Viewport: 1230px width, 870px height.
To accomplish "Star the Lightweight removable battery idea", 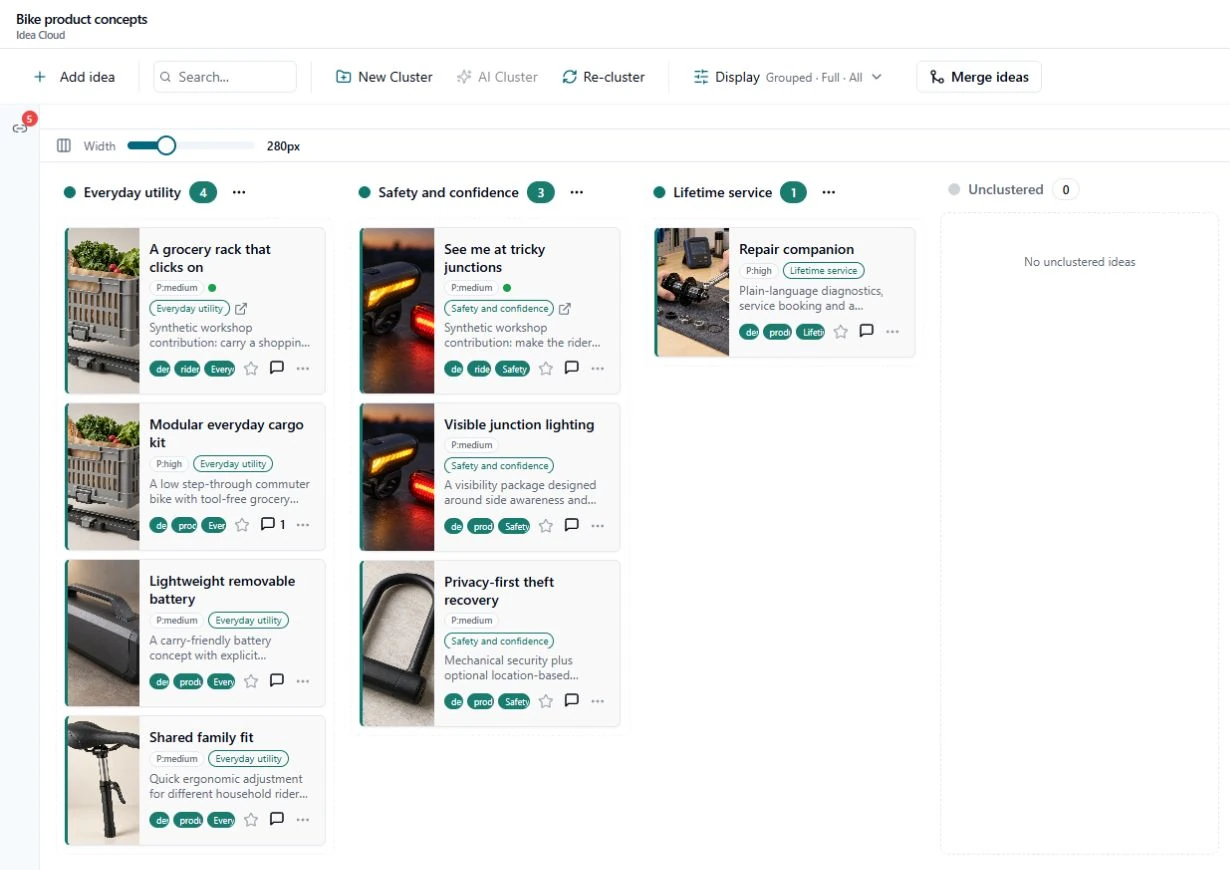I will [251, 681].
